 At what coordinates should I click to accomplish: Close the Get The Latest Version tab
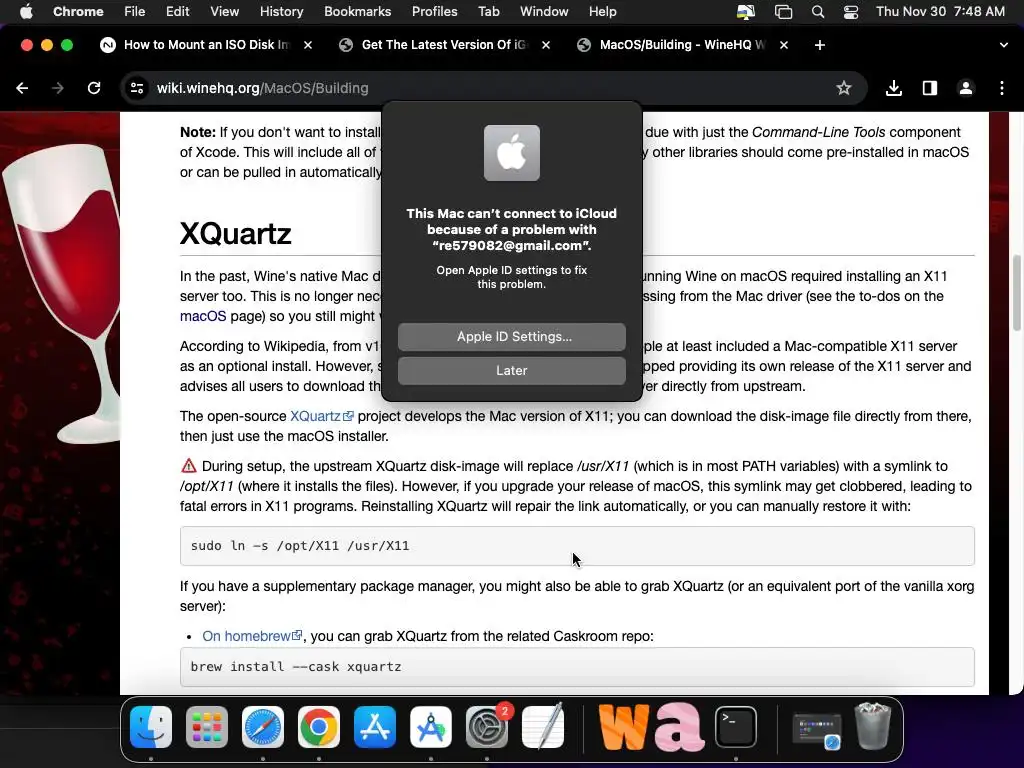click(x=546, y=44)
